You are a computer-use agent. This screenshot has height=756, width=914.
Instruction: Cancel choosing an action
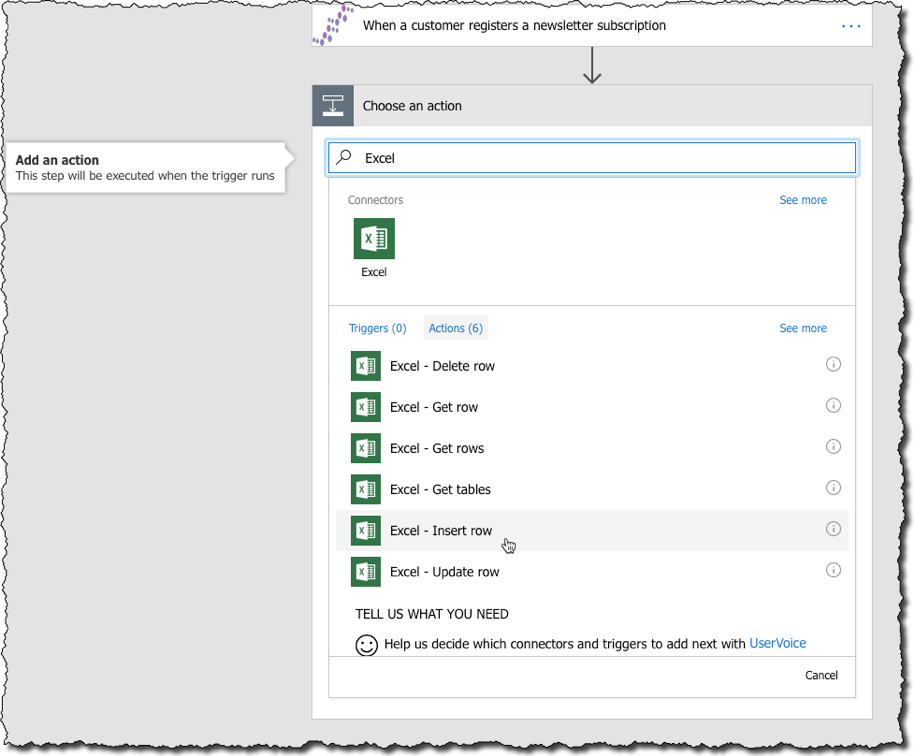pyautogui.click(x=821, y=675)
